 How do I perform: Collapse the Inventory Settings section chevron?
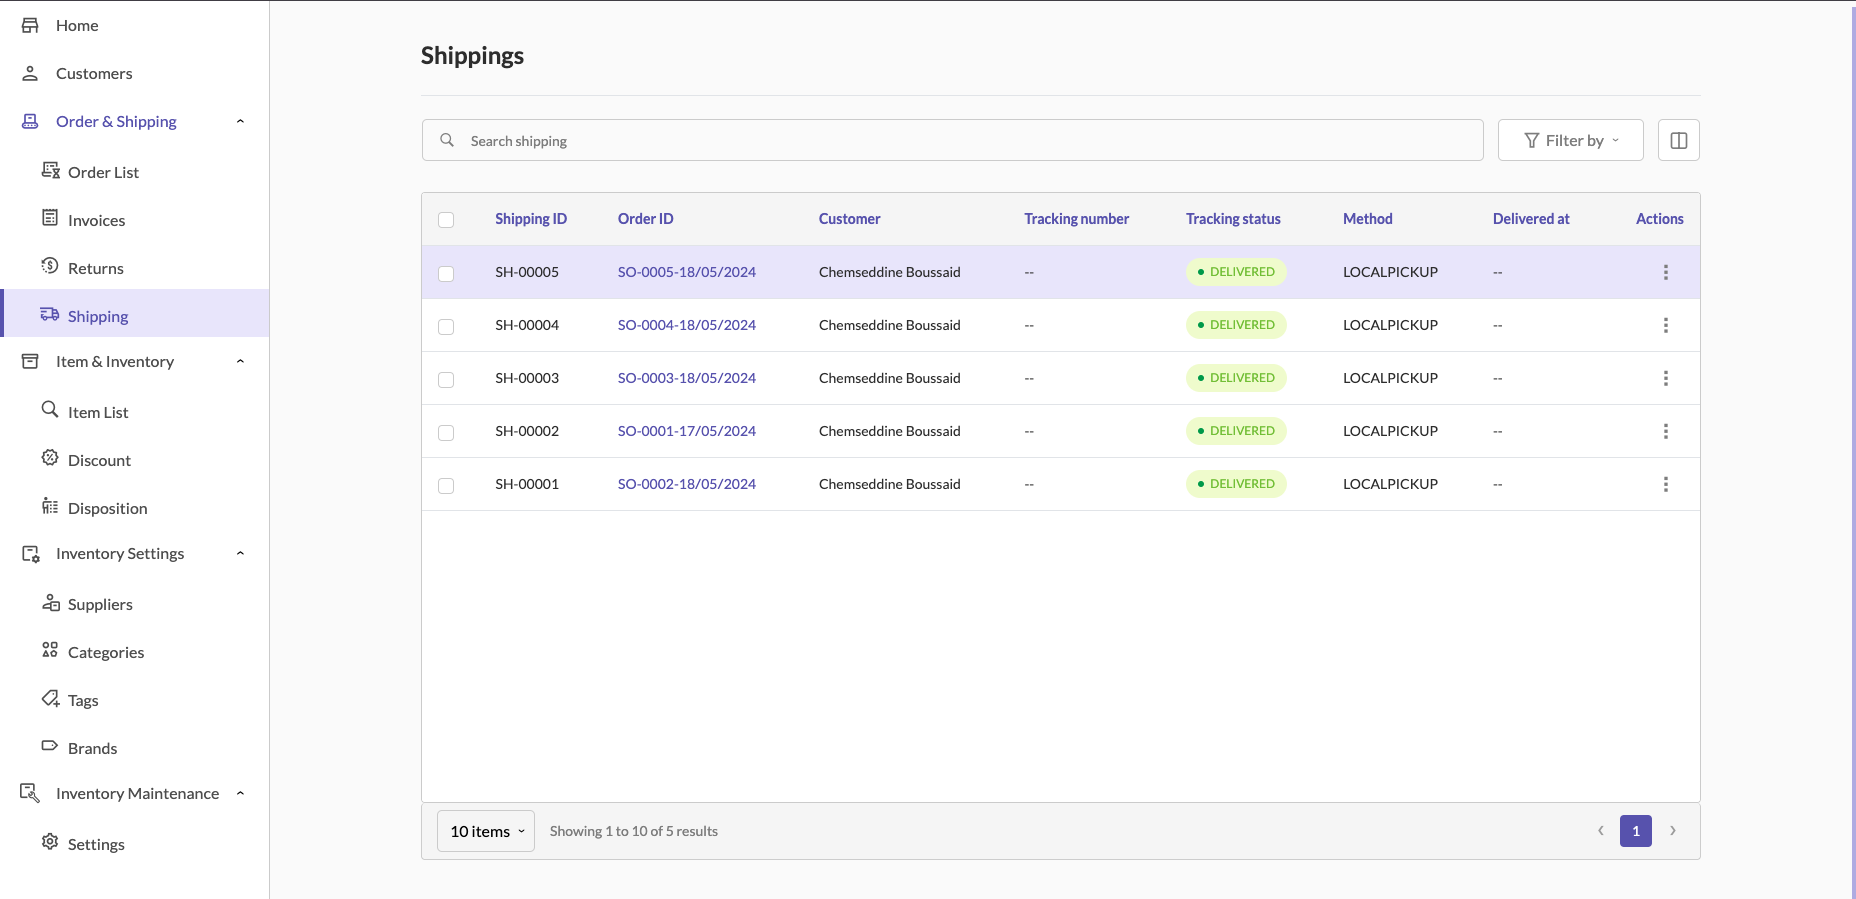pyautogui.click(x=240, y=553)
